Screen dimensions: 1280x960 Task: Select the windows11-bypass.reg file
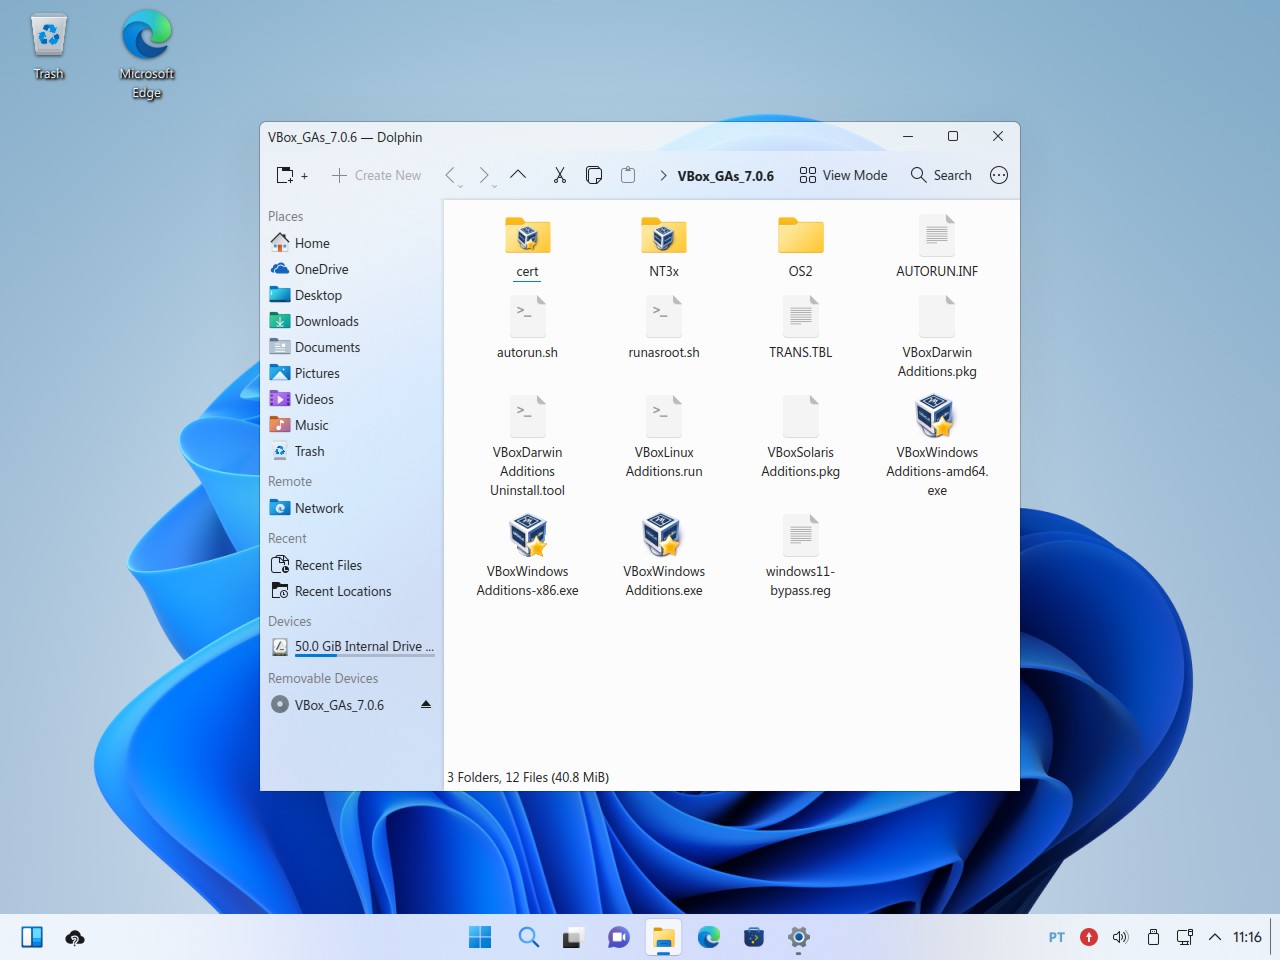pyautogui.click(x=800, y=555)
